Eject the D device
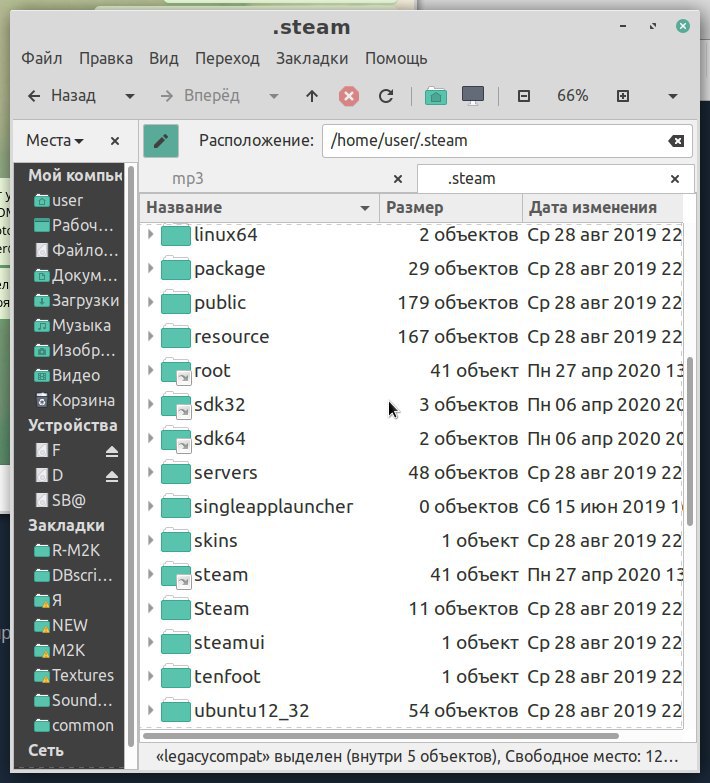The image size is (710, 783). (112, 476)
